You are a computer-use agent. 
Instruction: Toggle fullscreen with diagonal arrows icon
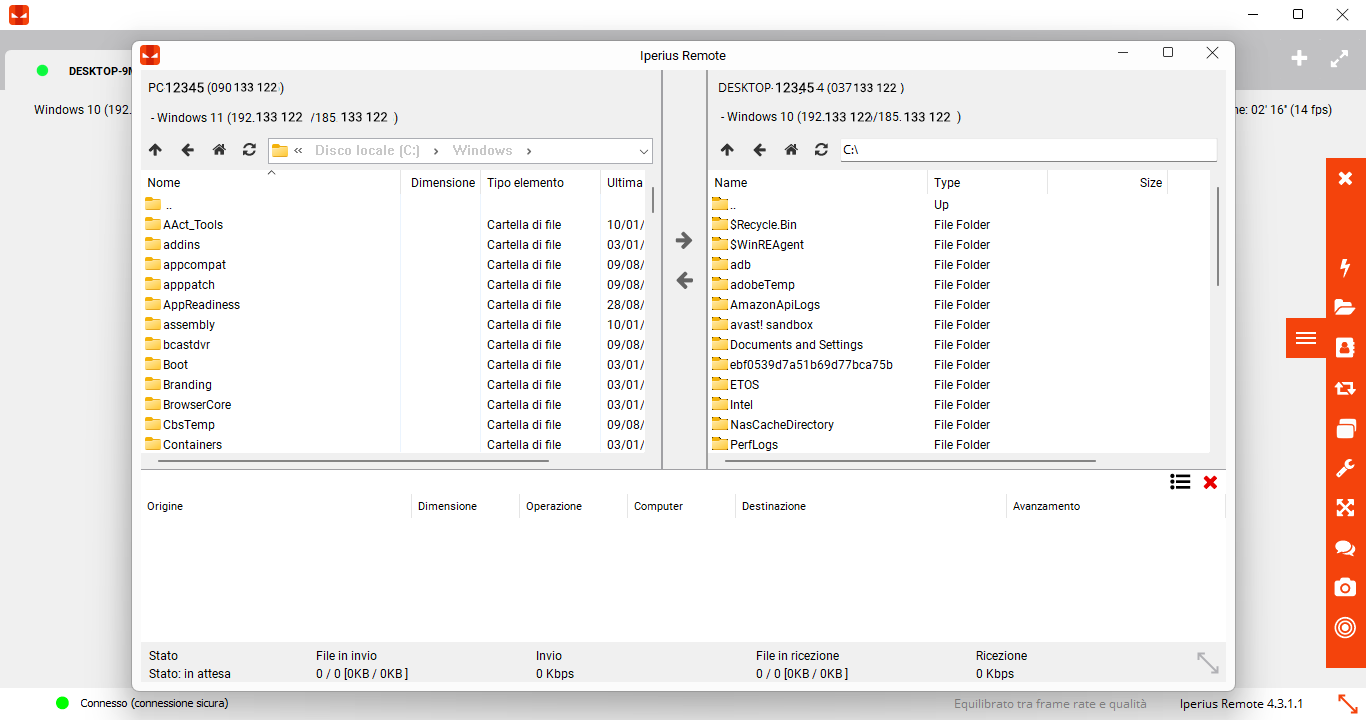click(1340, 58)
